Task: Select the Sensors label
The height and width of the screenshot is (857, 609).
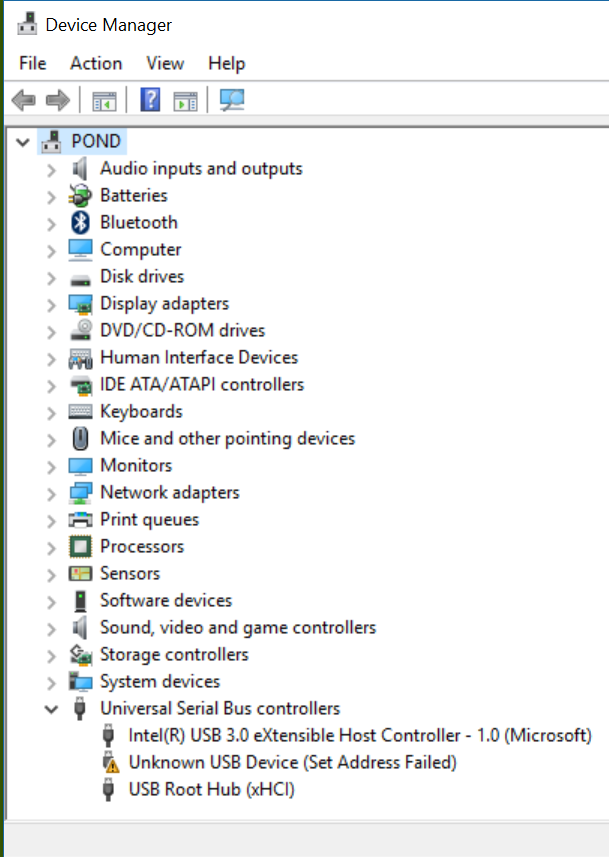Action: [x=130, y=573]
